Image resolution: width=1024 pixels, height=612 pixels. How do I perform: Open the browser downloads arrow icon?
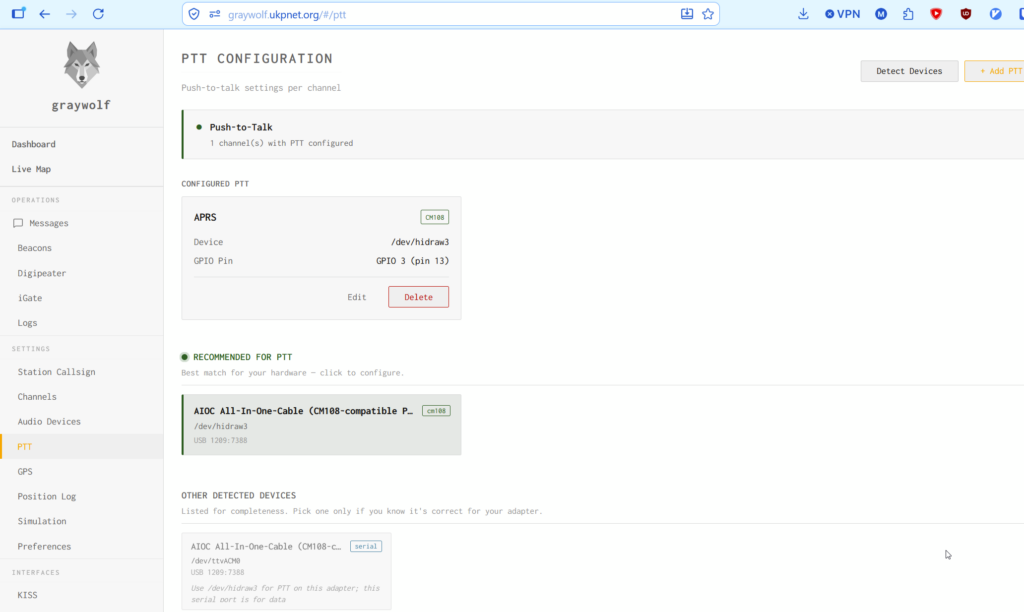pyautogui.click(x=803, y=14)
